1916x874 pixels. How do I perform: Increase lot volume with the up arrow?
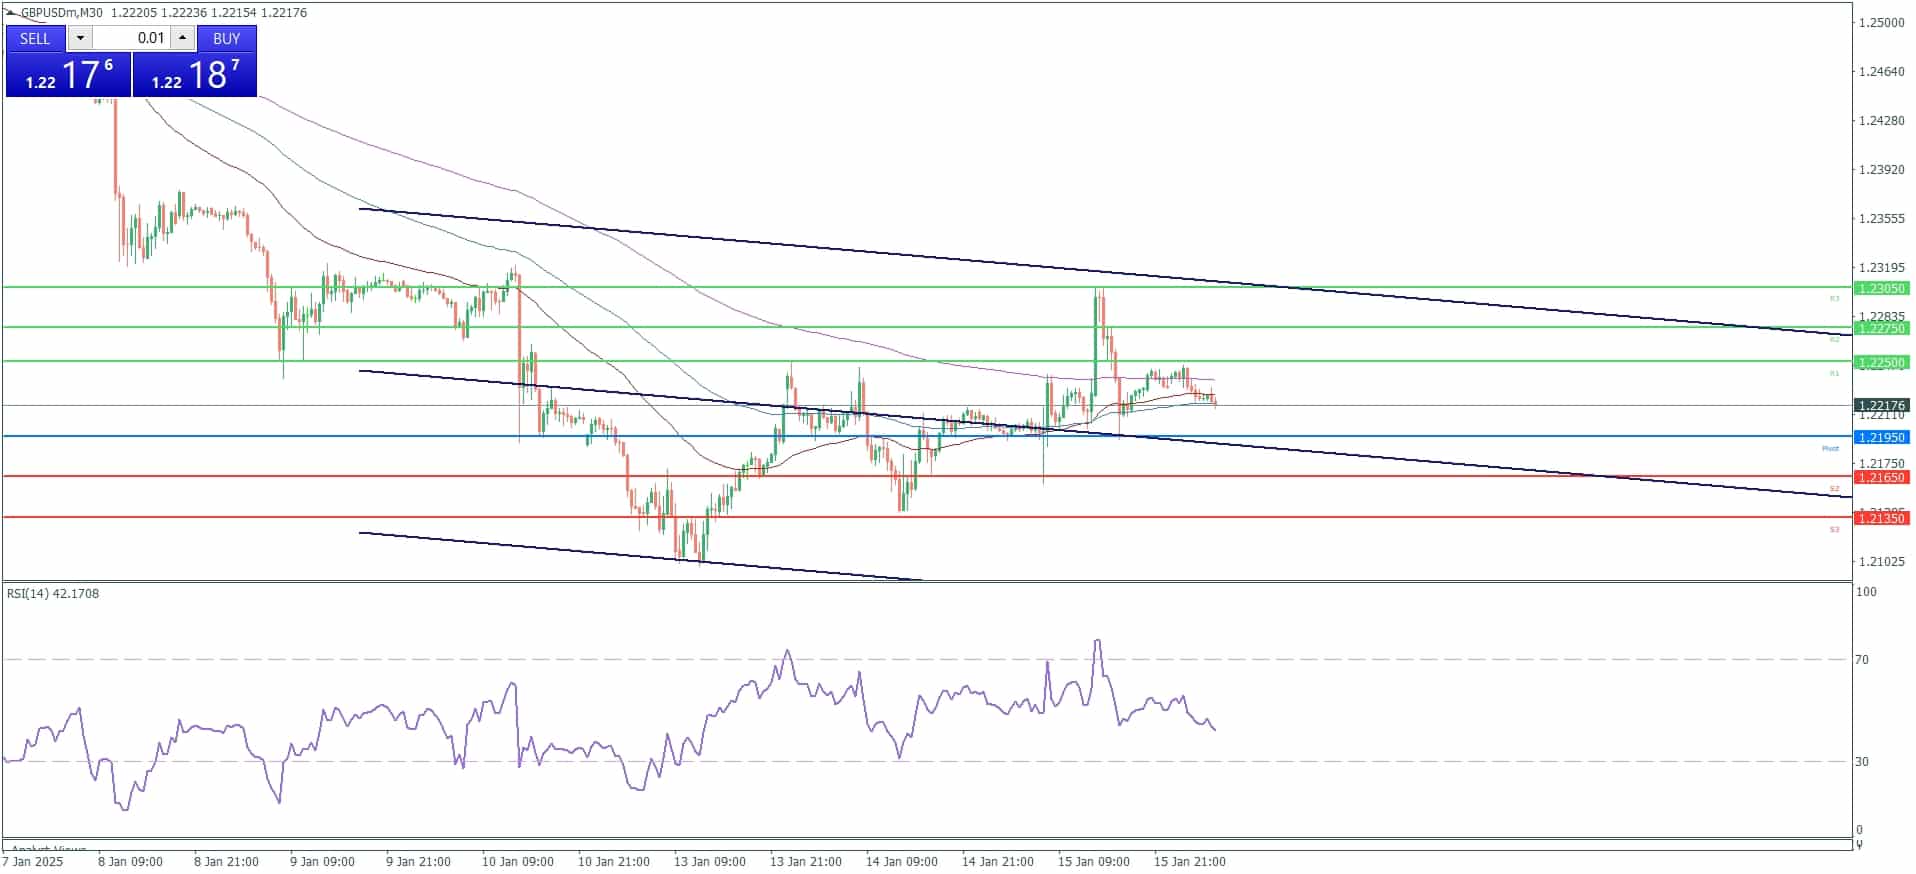coord(182,38)
